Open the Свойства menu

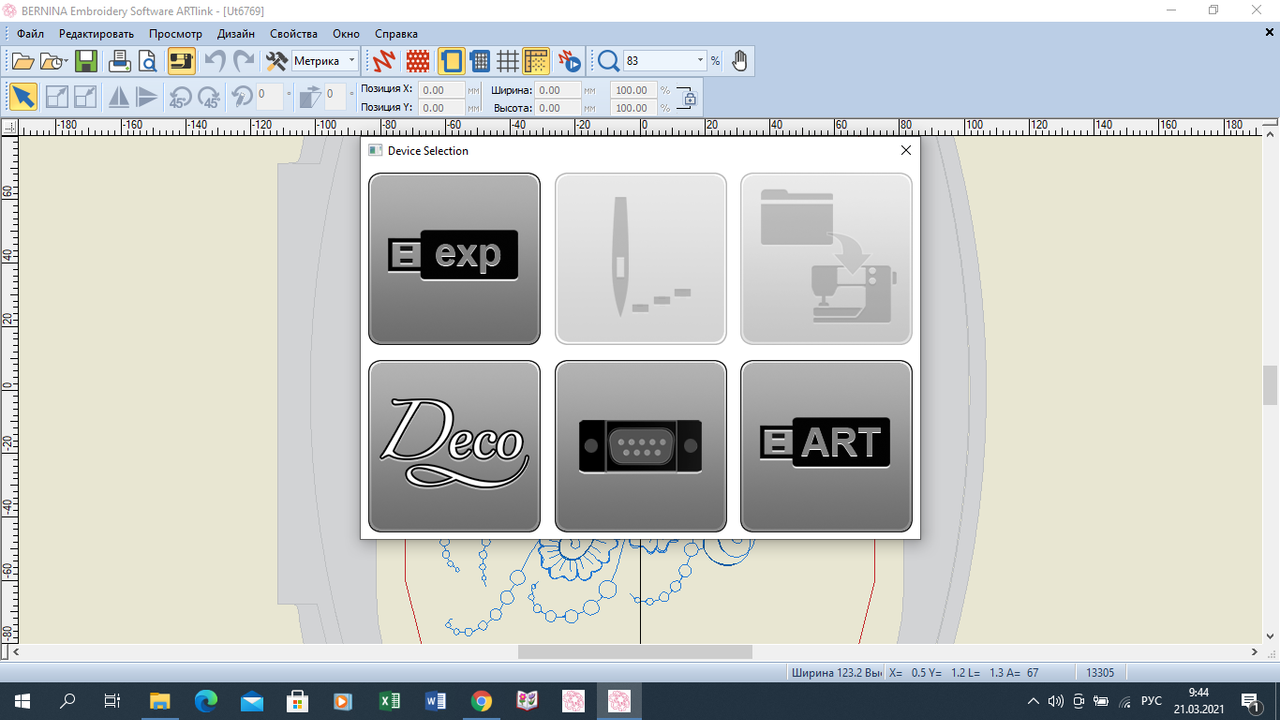click(294, 34)
